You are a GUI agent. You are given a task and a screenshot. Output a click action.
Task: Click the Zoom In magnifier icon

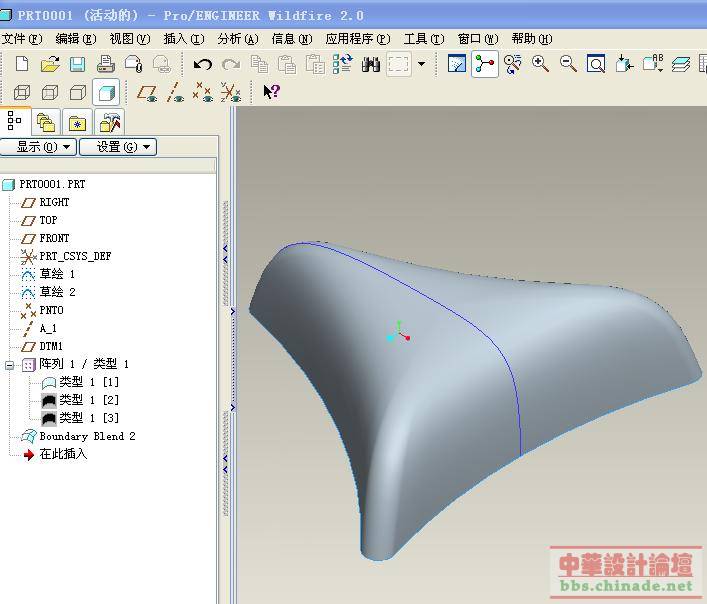[x=541, y=64]
